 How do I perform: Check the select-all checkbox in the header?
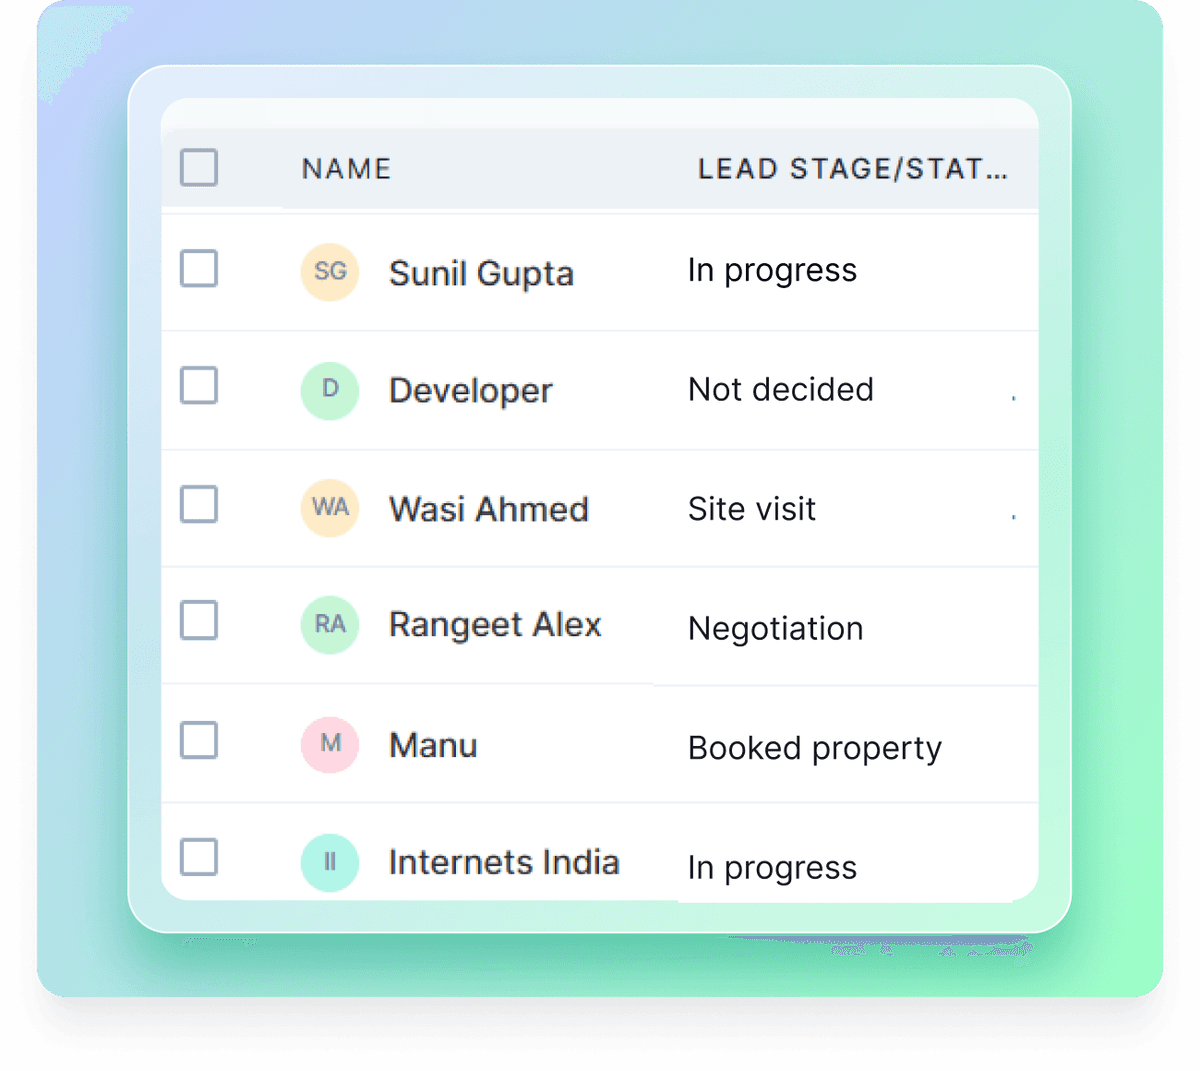pyautogui.click(x=198, y=168)
